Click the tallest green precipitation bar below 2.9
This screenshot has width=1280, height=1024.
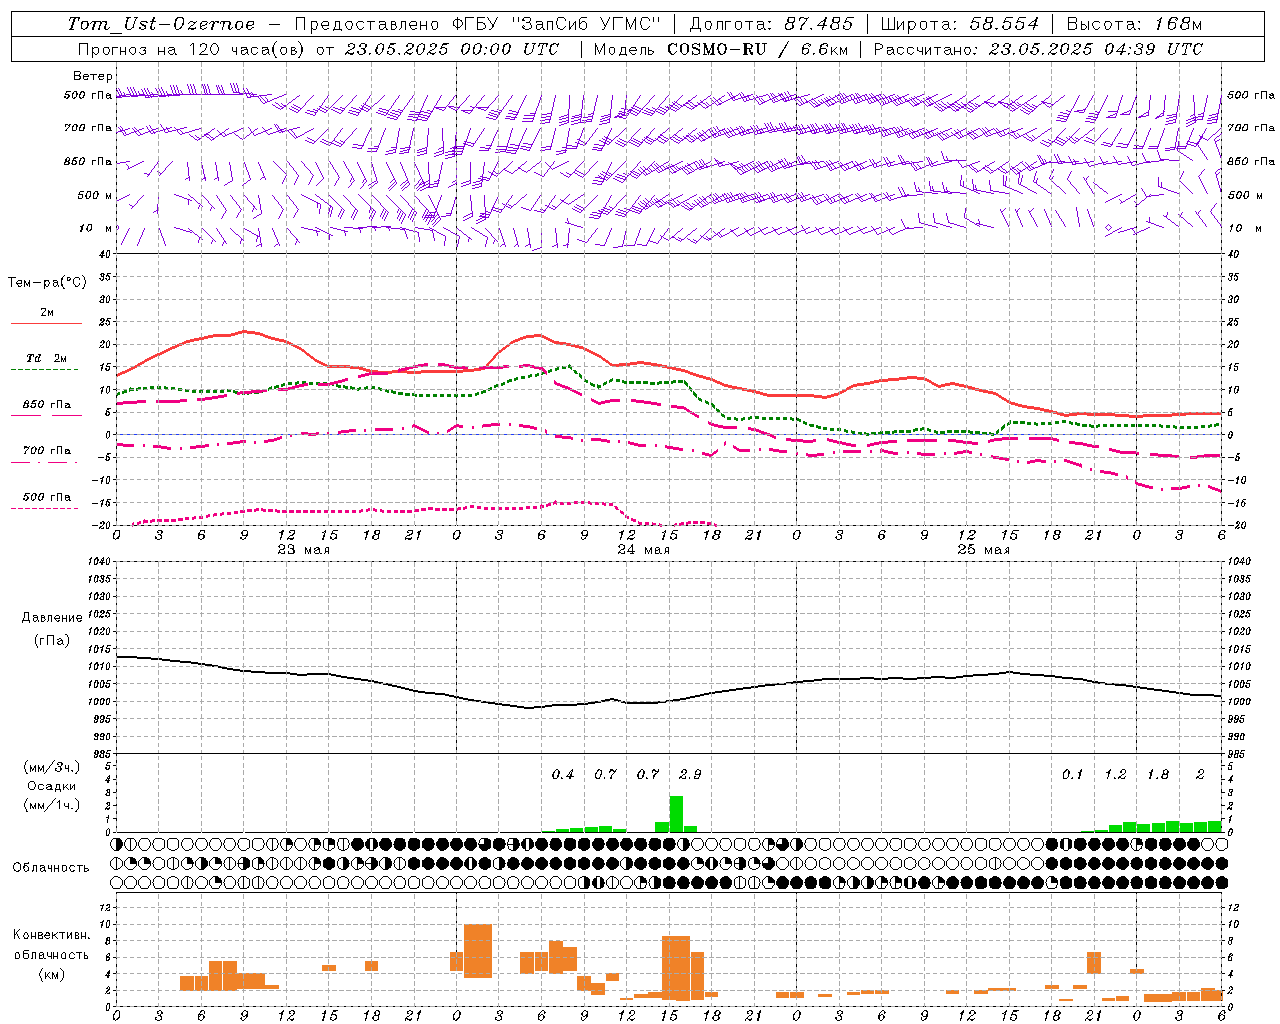click(676, 814)
